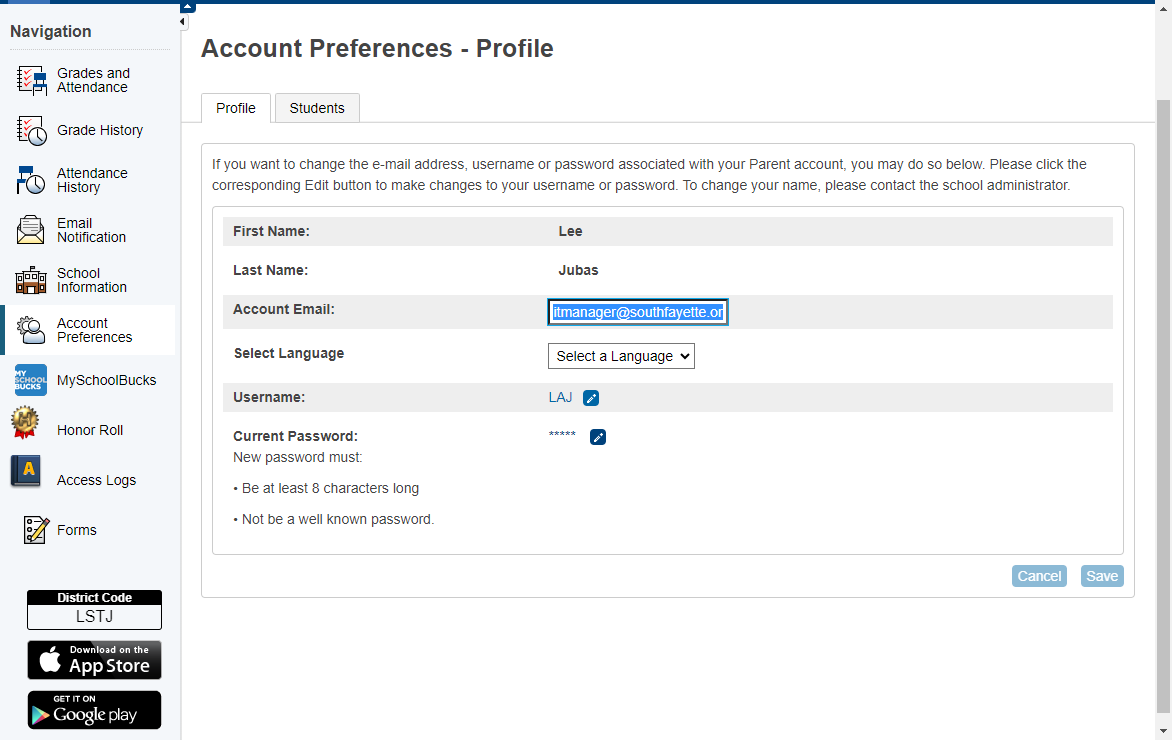Switch to the Profile tab
This screenshot has width=1172, height=740.
(x=236, y=108)
